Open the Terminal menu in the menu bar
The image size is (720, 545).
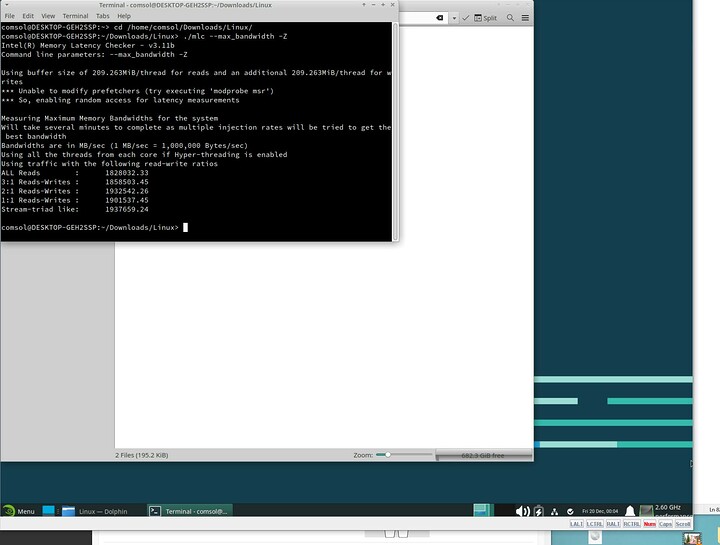point(75,16)
